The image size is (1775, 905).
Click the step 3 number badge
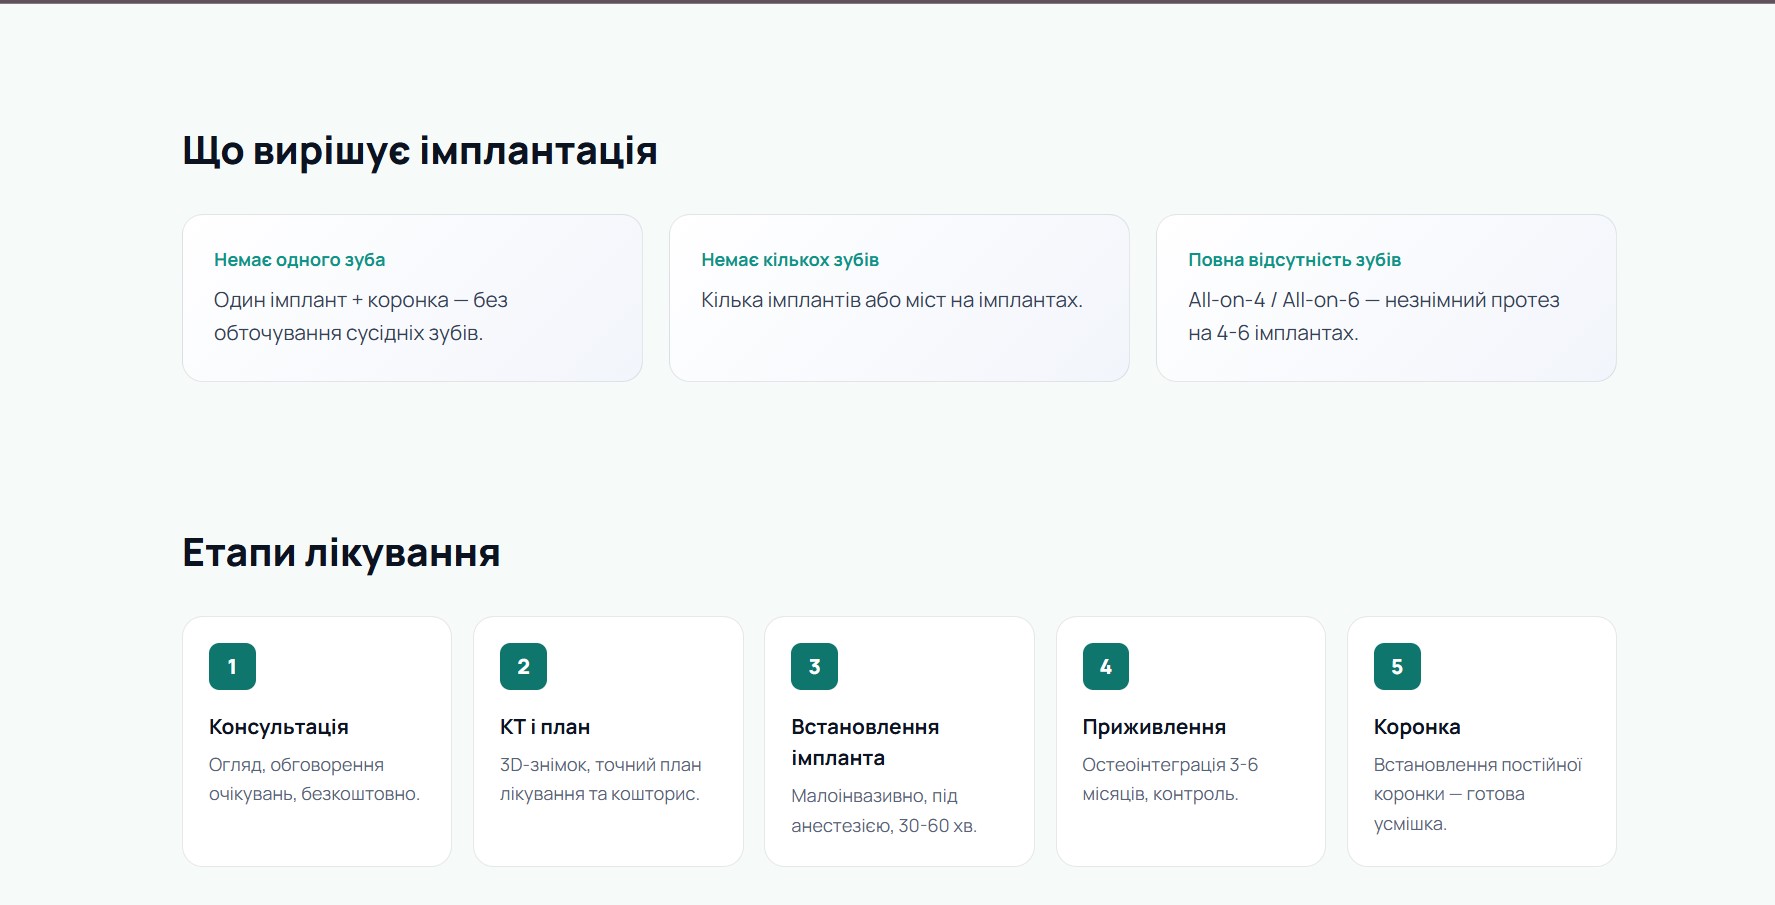[x=814, y=666]
